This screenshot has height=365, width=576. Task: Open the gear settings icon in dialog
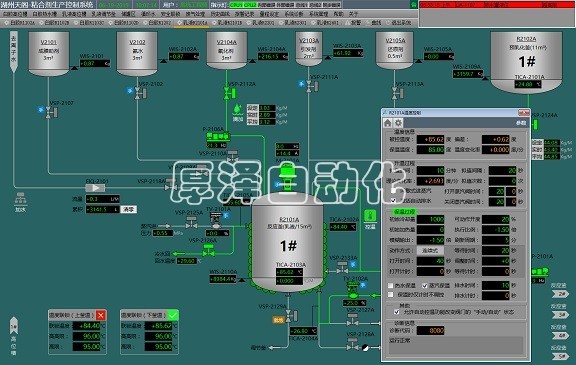coord(398,123)
